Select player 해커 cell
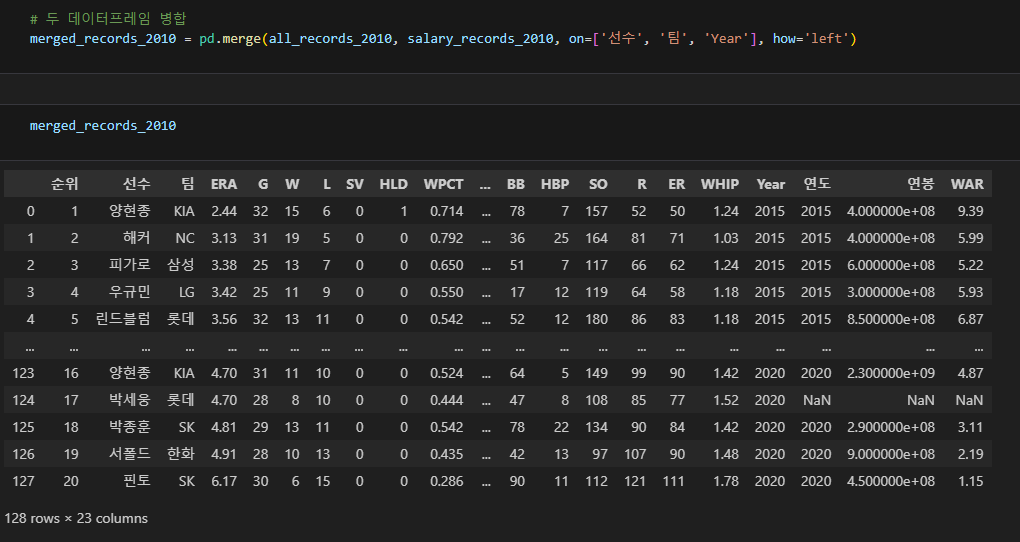1020x542 pixels. click(x=137, y=238)
